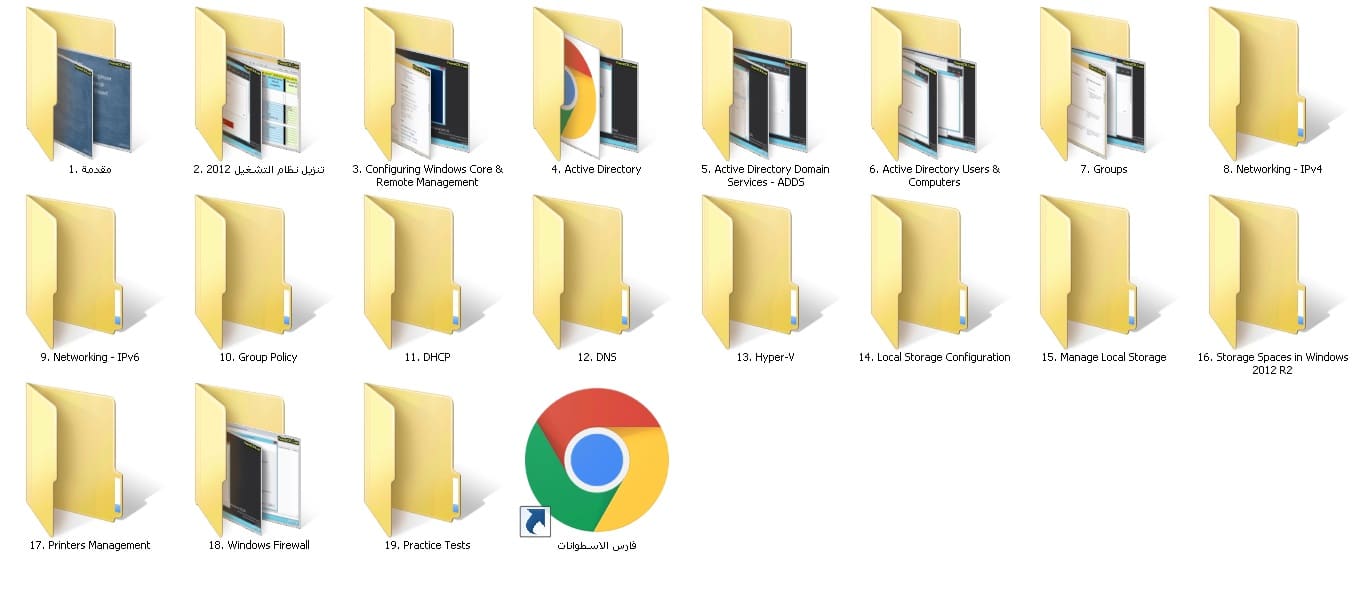Click label '2. تنزيل نظام التشغيل 2012'
1363x589 pixels.
coord(259,170)
